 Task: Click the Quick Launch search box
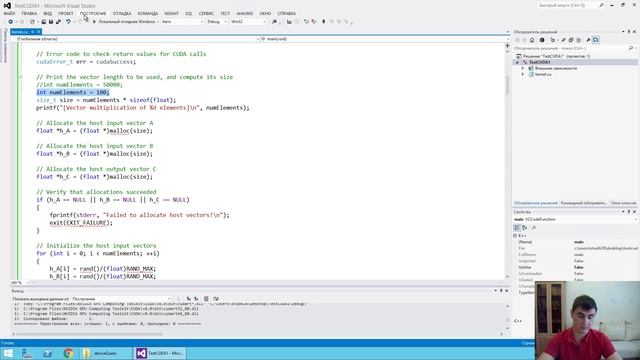(571, 5)
